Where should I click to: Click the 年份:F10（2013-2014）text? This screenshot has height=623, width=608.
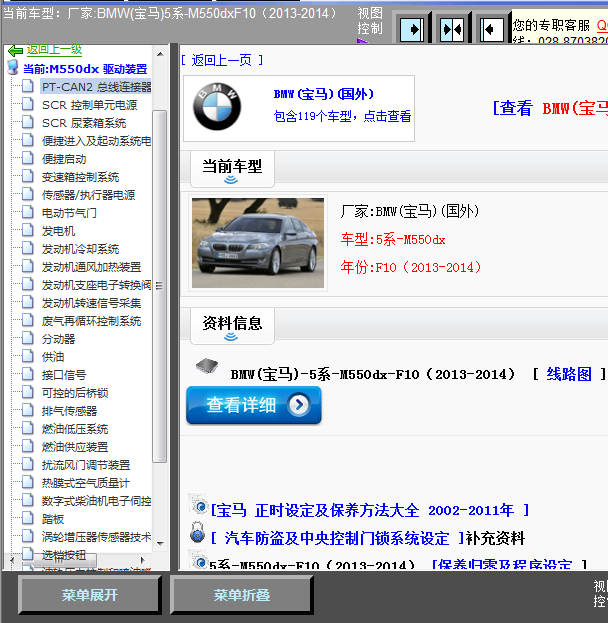(410, 267)
